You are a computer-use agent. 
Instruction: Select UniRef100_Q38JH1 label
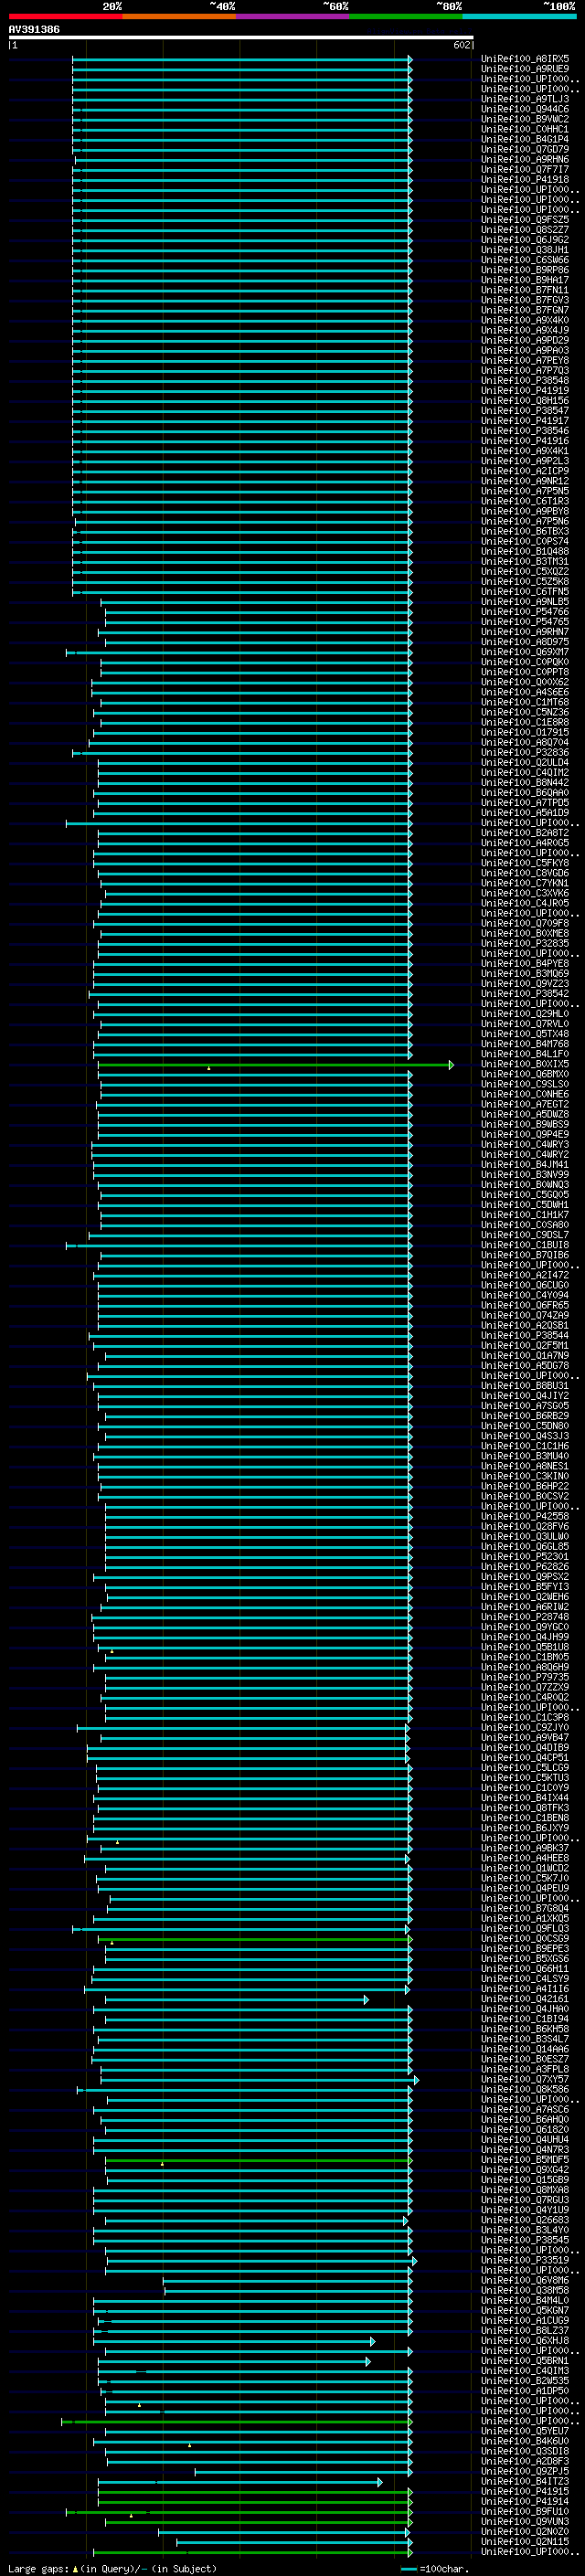(525, 250)
